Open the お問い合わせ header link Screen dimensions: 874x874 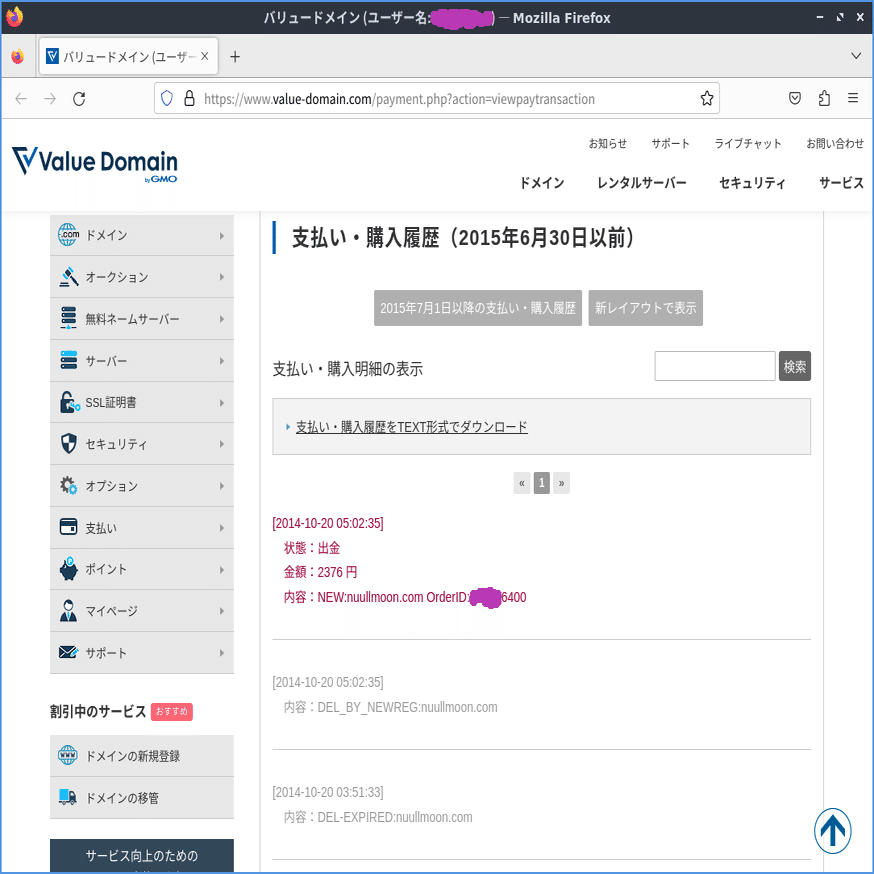(x=835, y=143)
